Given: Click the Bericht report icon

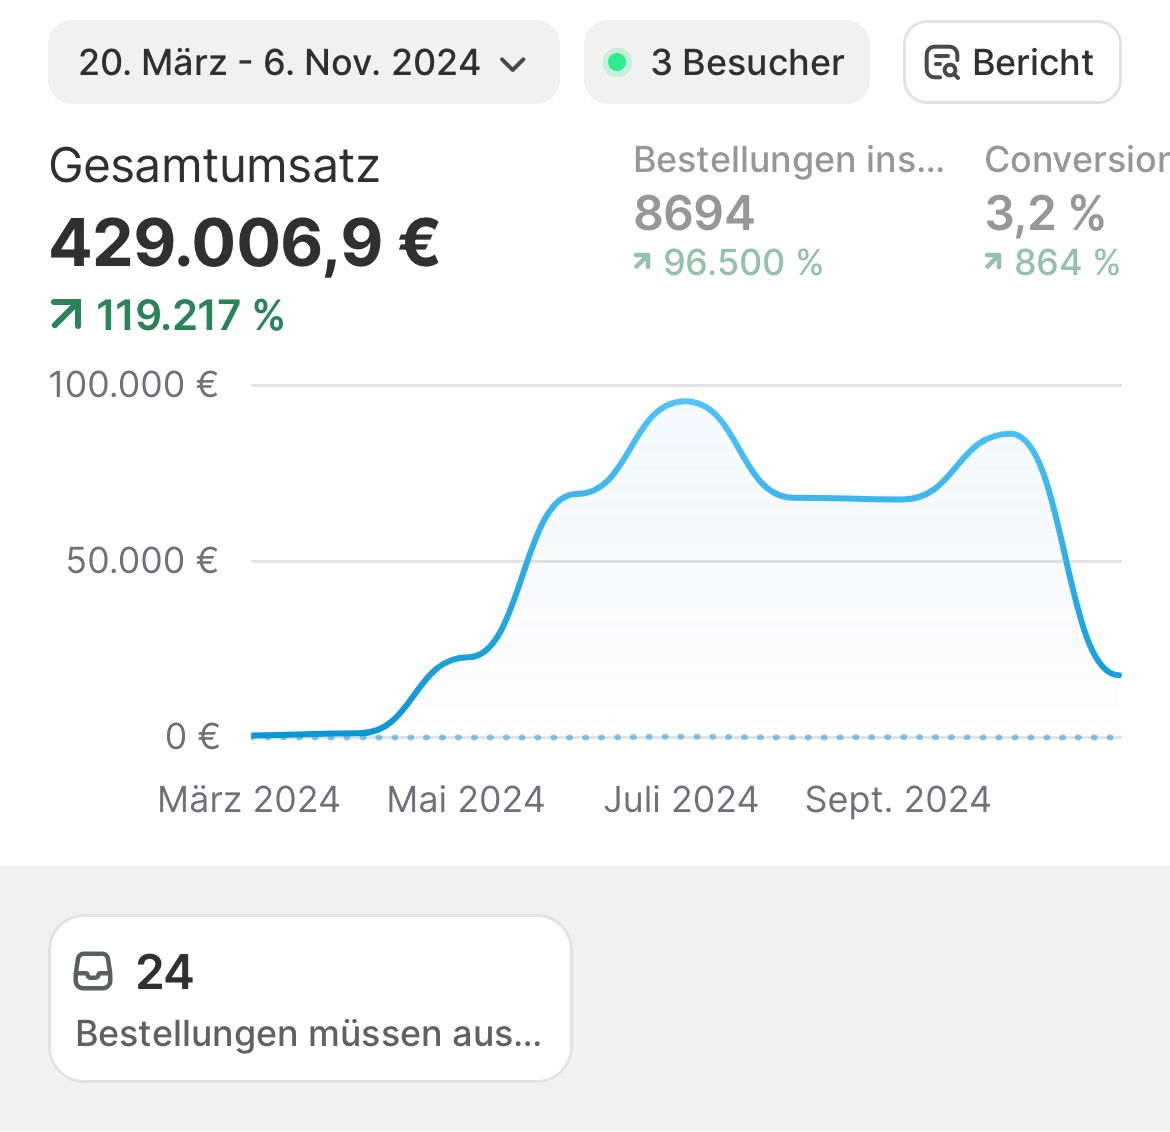Looking at the screenshot, I should (941, 63).
